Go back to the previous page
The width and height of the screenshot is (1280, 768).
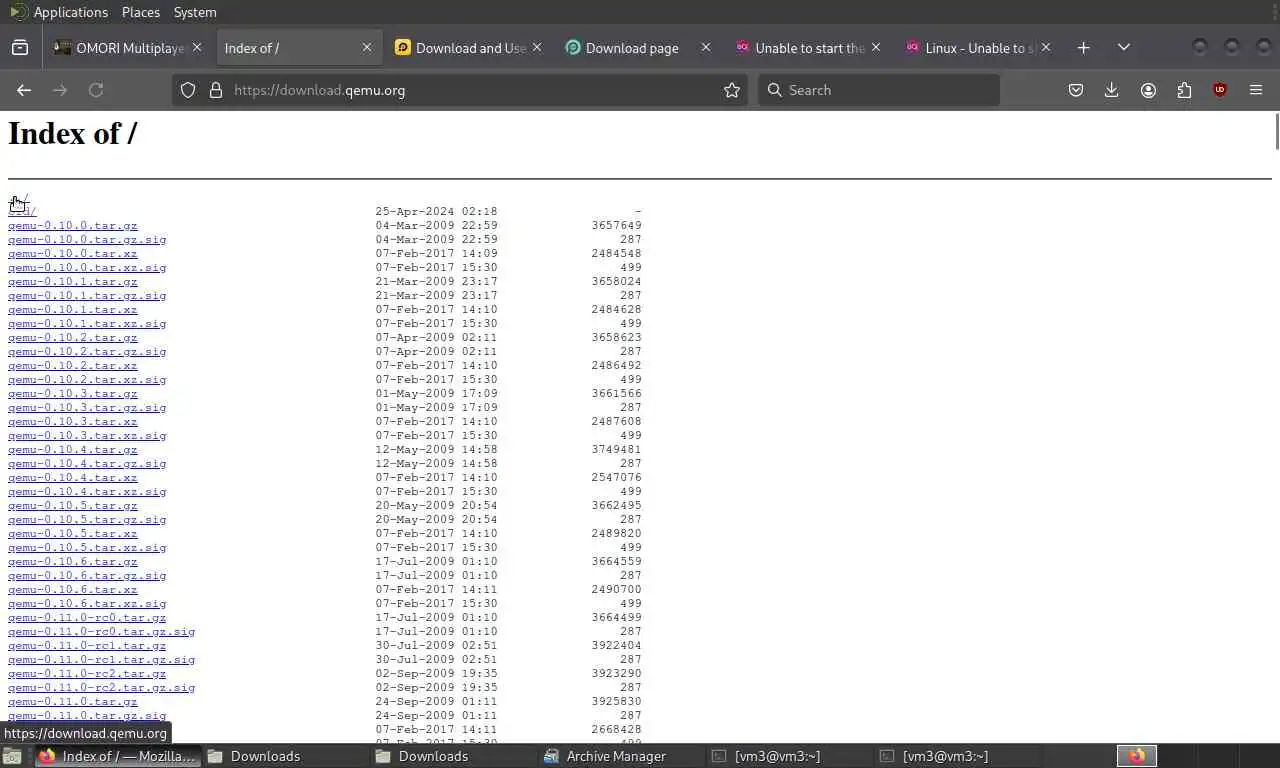point(24,90)
